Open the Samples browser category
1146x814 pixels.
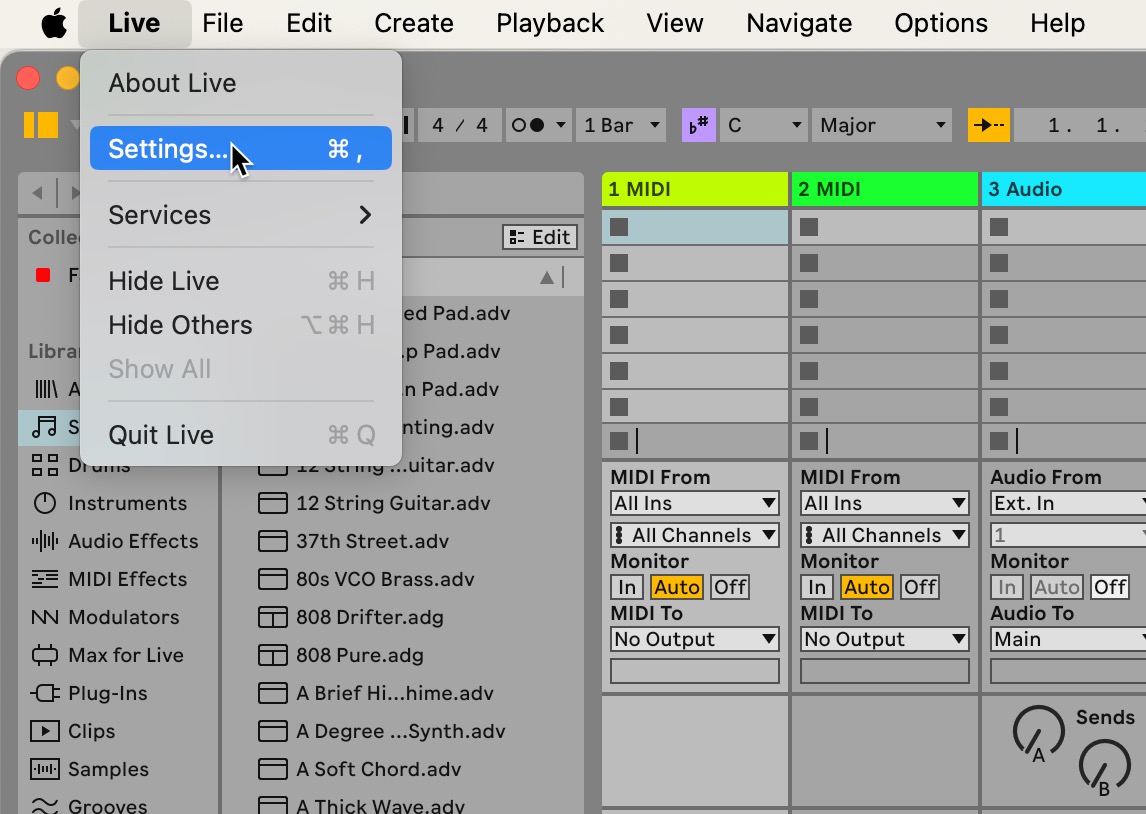[108, 769]
